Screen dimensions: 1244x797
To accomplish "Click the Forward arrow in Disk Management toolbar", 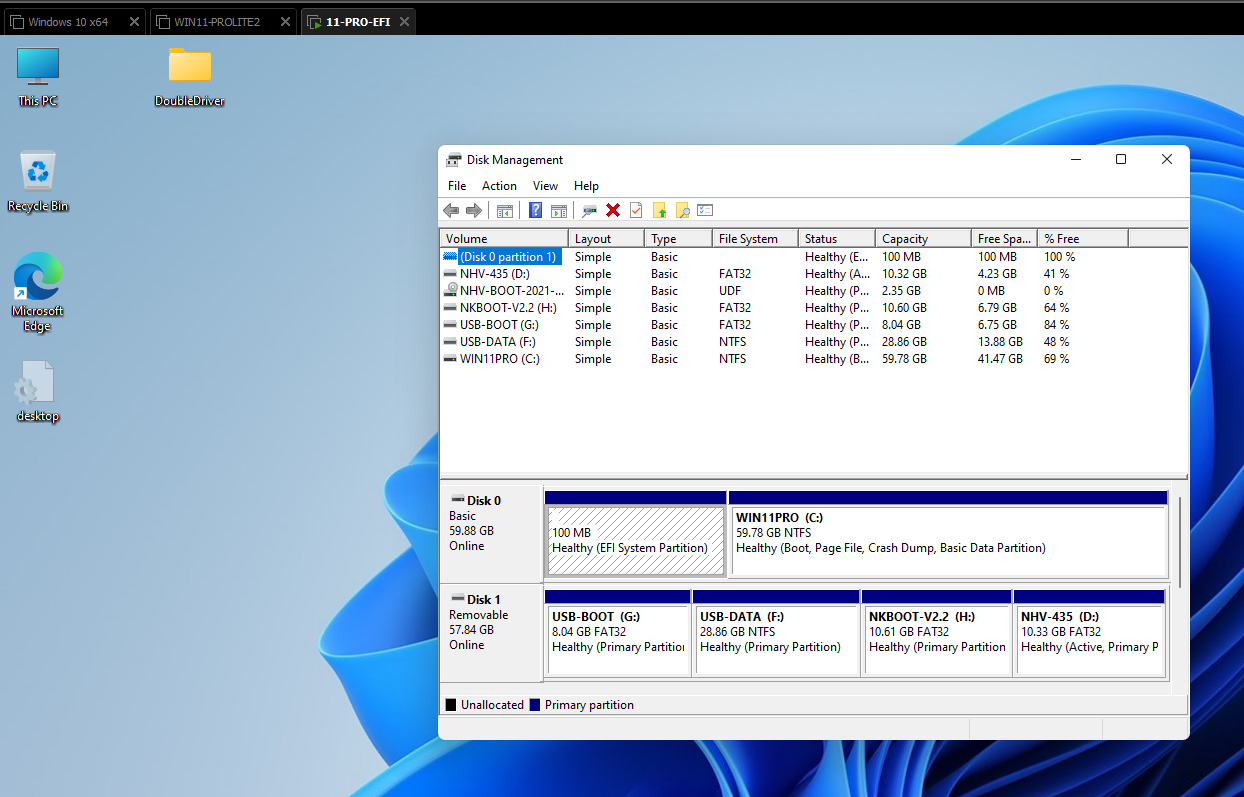I will 474,210.
